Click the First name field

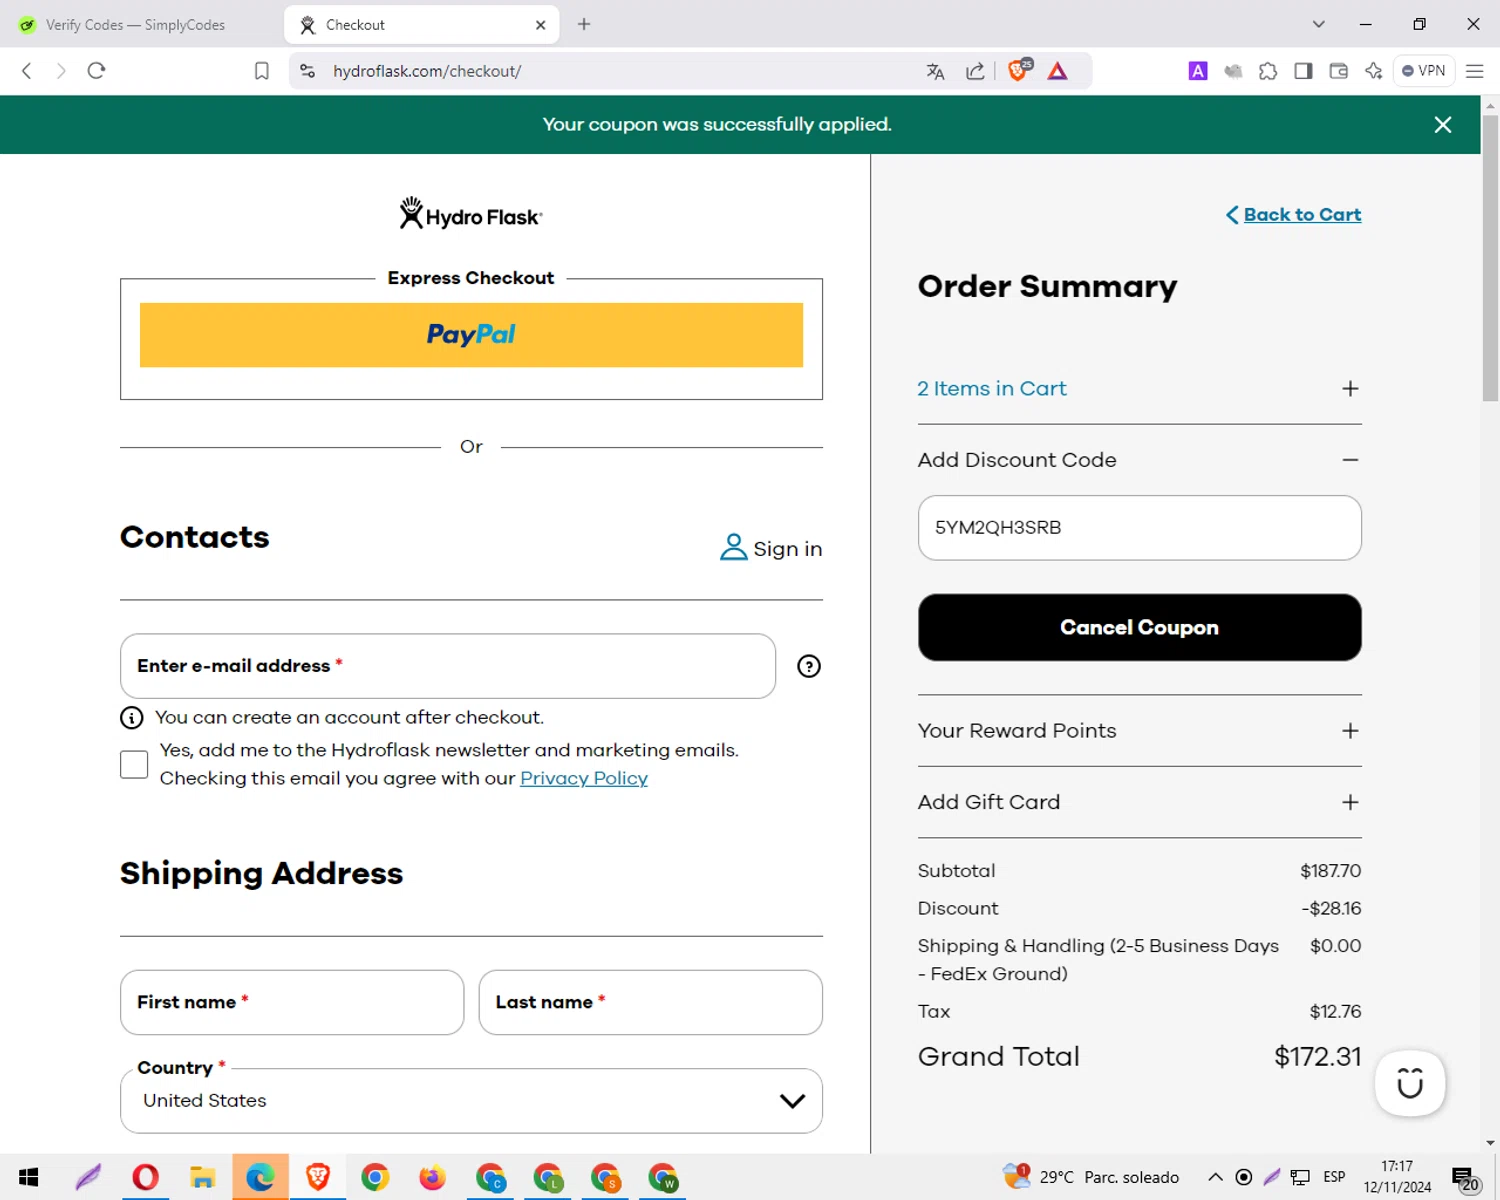coord(292,1002)
